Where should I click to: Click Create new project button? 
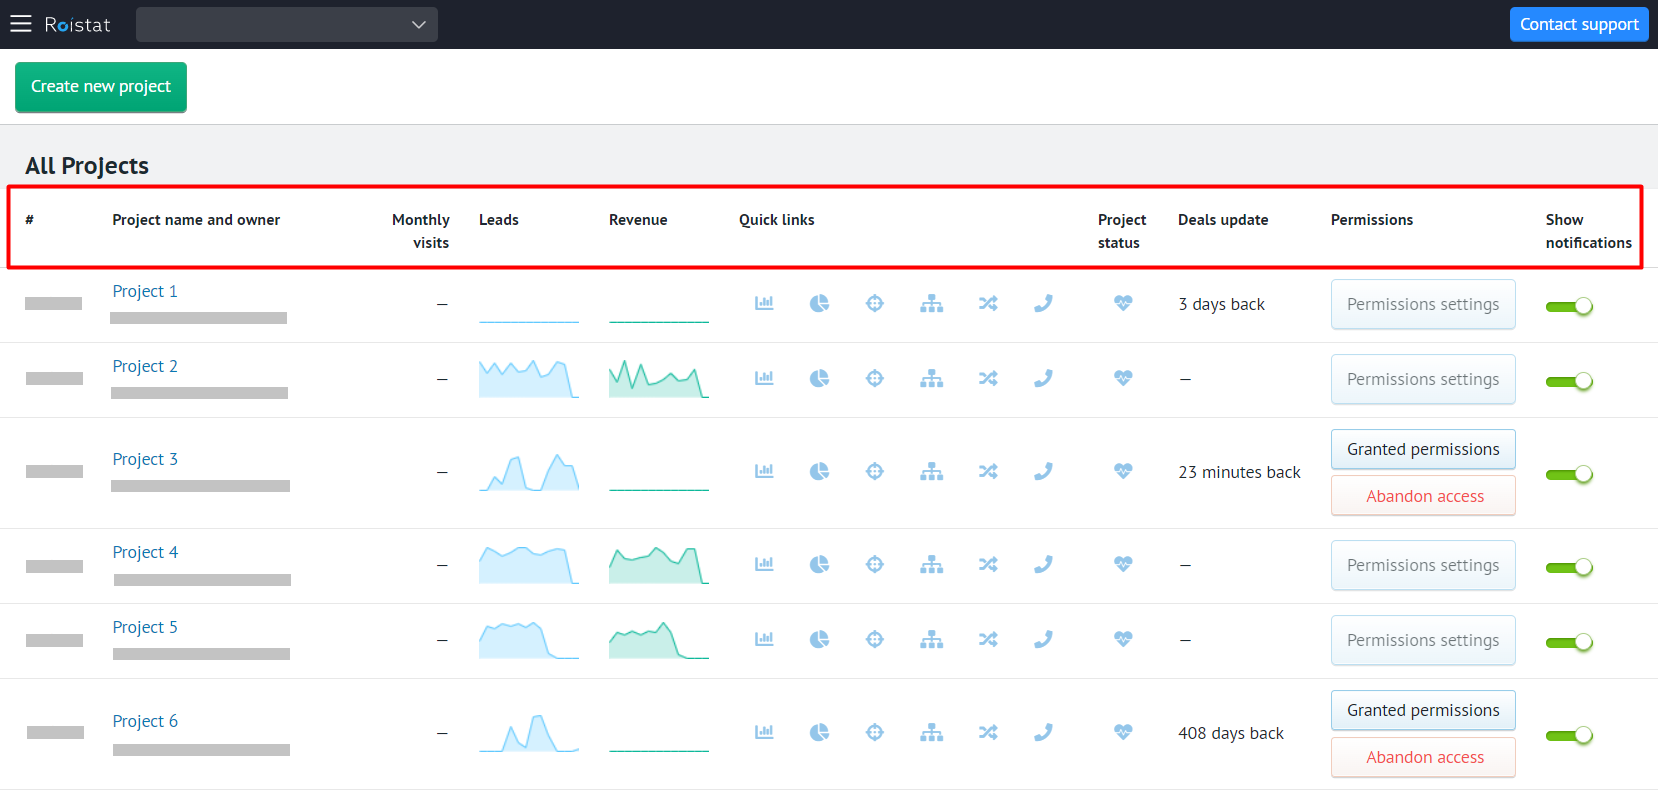pos(101,87)
